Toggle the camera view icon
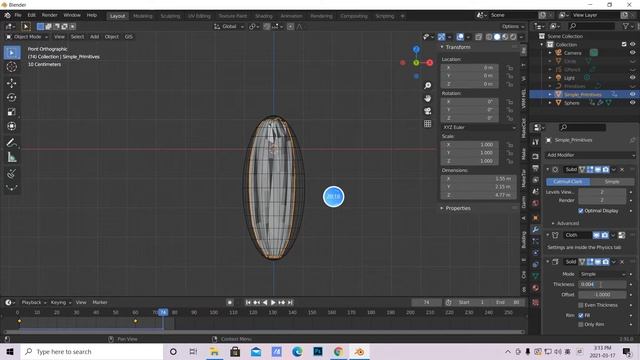 point(427,111)
